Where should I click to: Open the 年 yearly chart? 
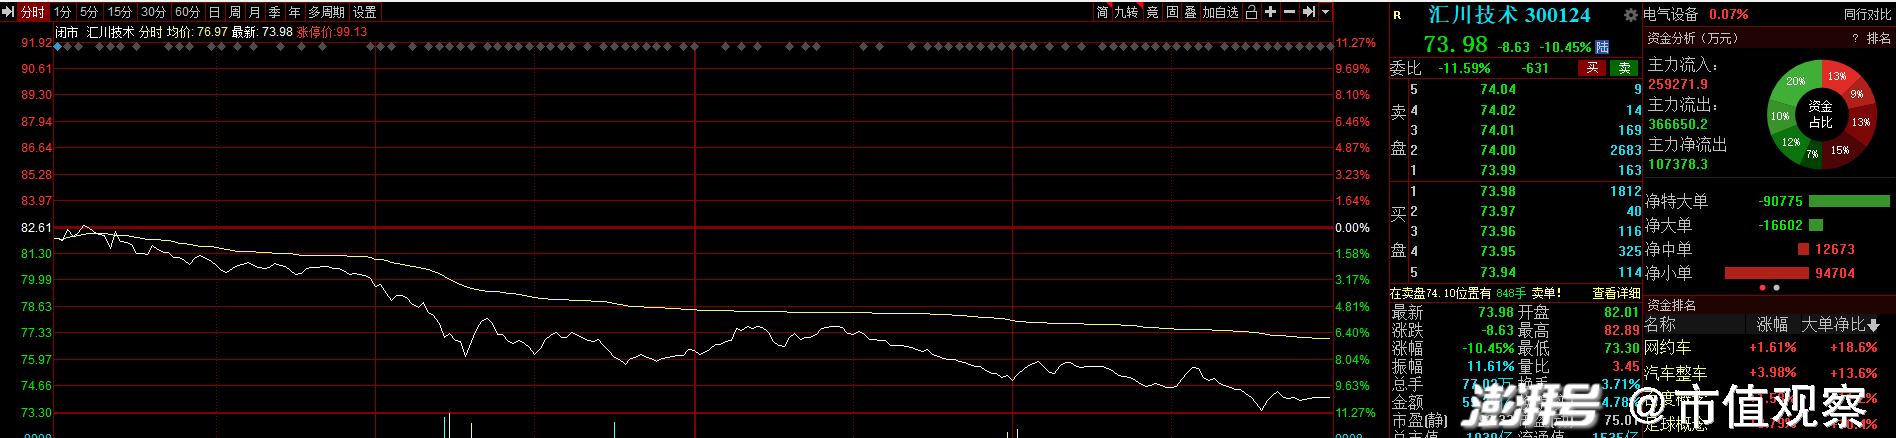295,12
